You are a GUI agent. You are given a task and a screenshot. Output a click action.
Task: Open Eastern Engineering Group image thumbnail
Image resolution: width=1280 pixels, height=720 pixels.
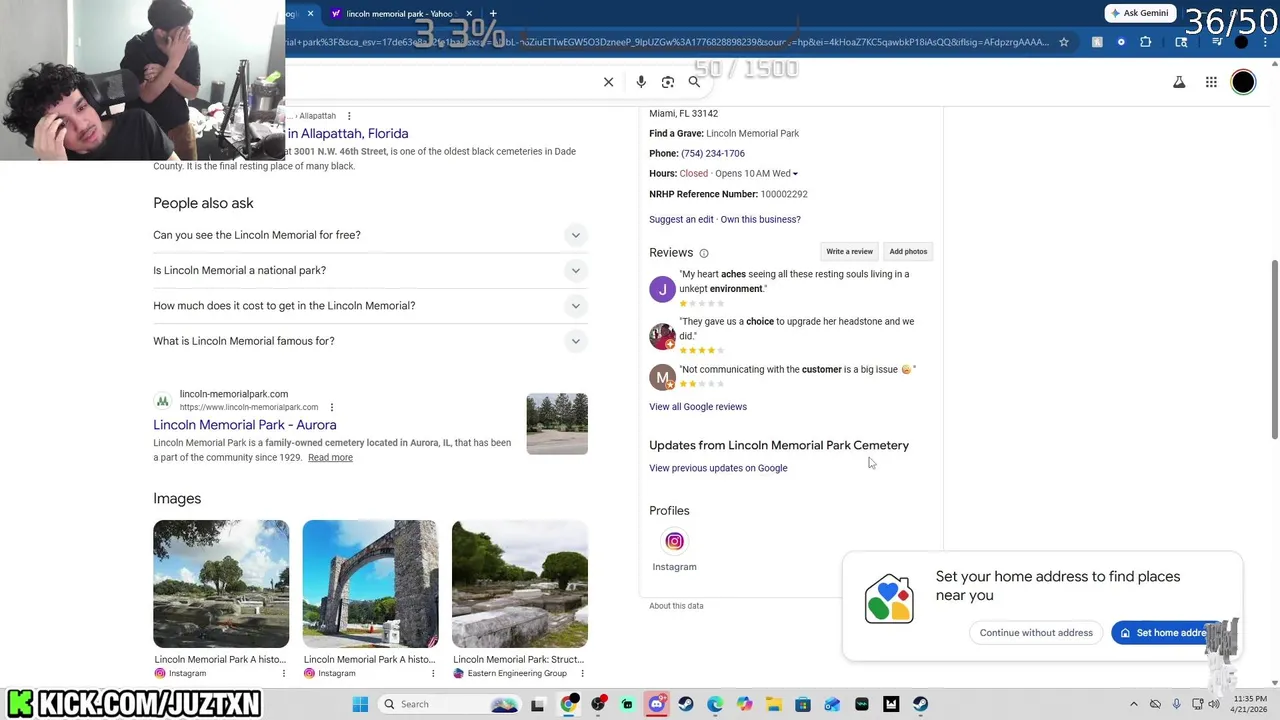click(x=520, y=584)
